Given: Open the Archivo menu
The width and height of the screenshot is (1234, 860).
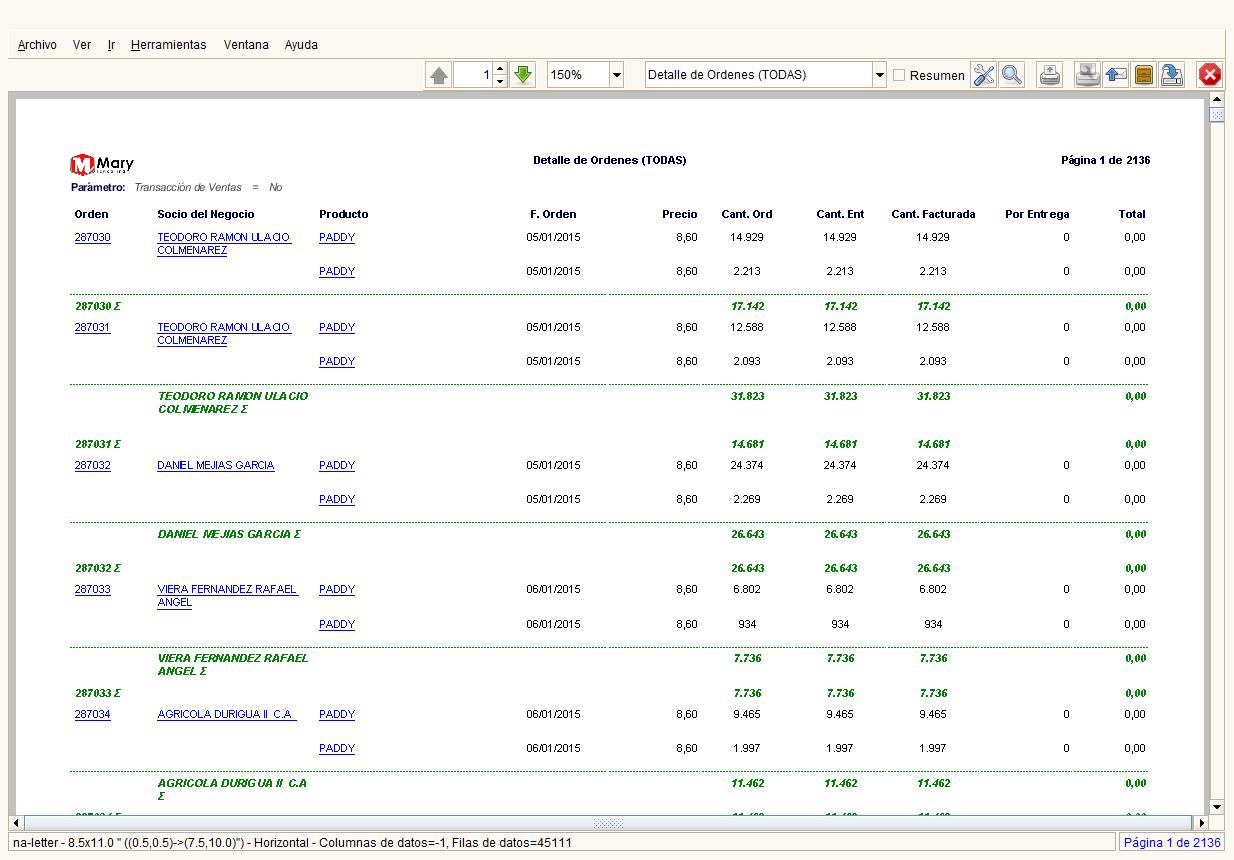Looking at the screenshot, I should [x=37, y=45].
